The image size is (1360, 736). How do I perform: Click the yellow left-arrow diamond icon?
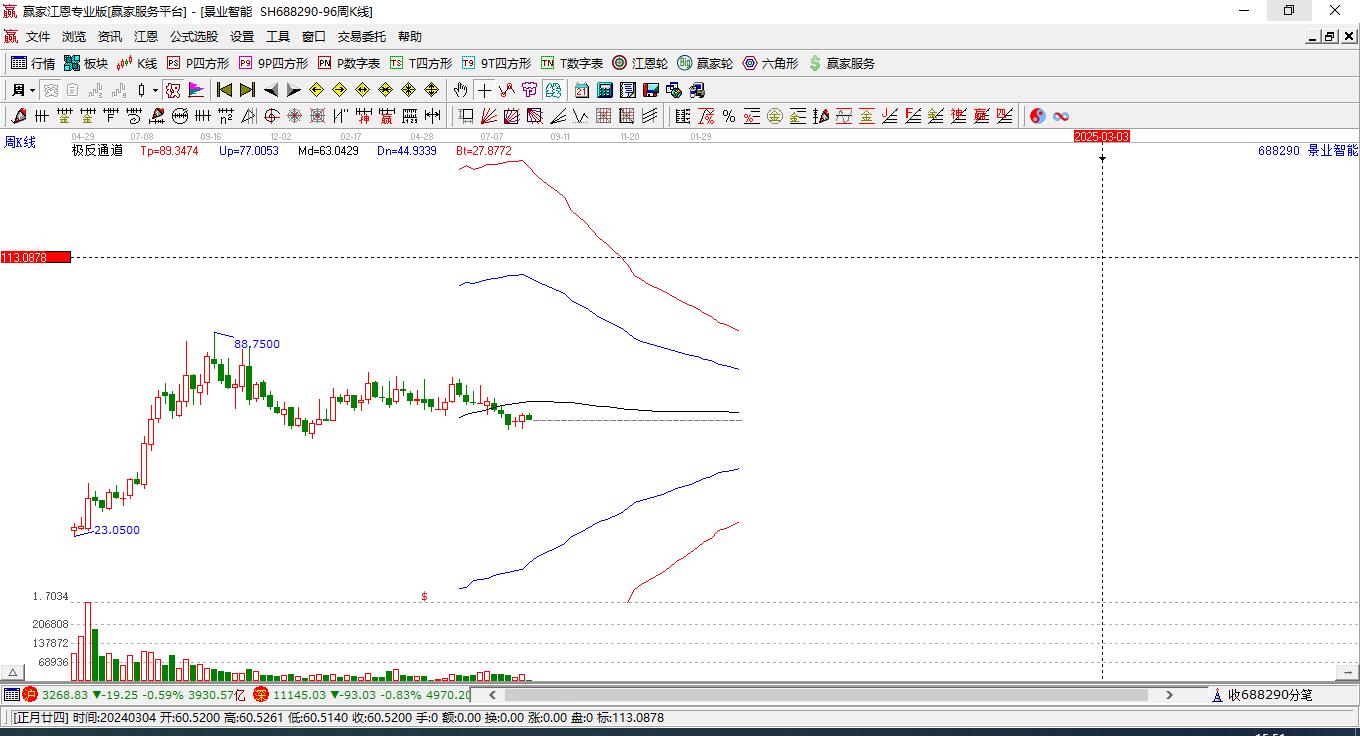[317, 90]
